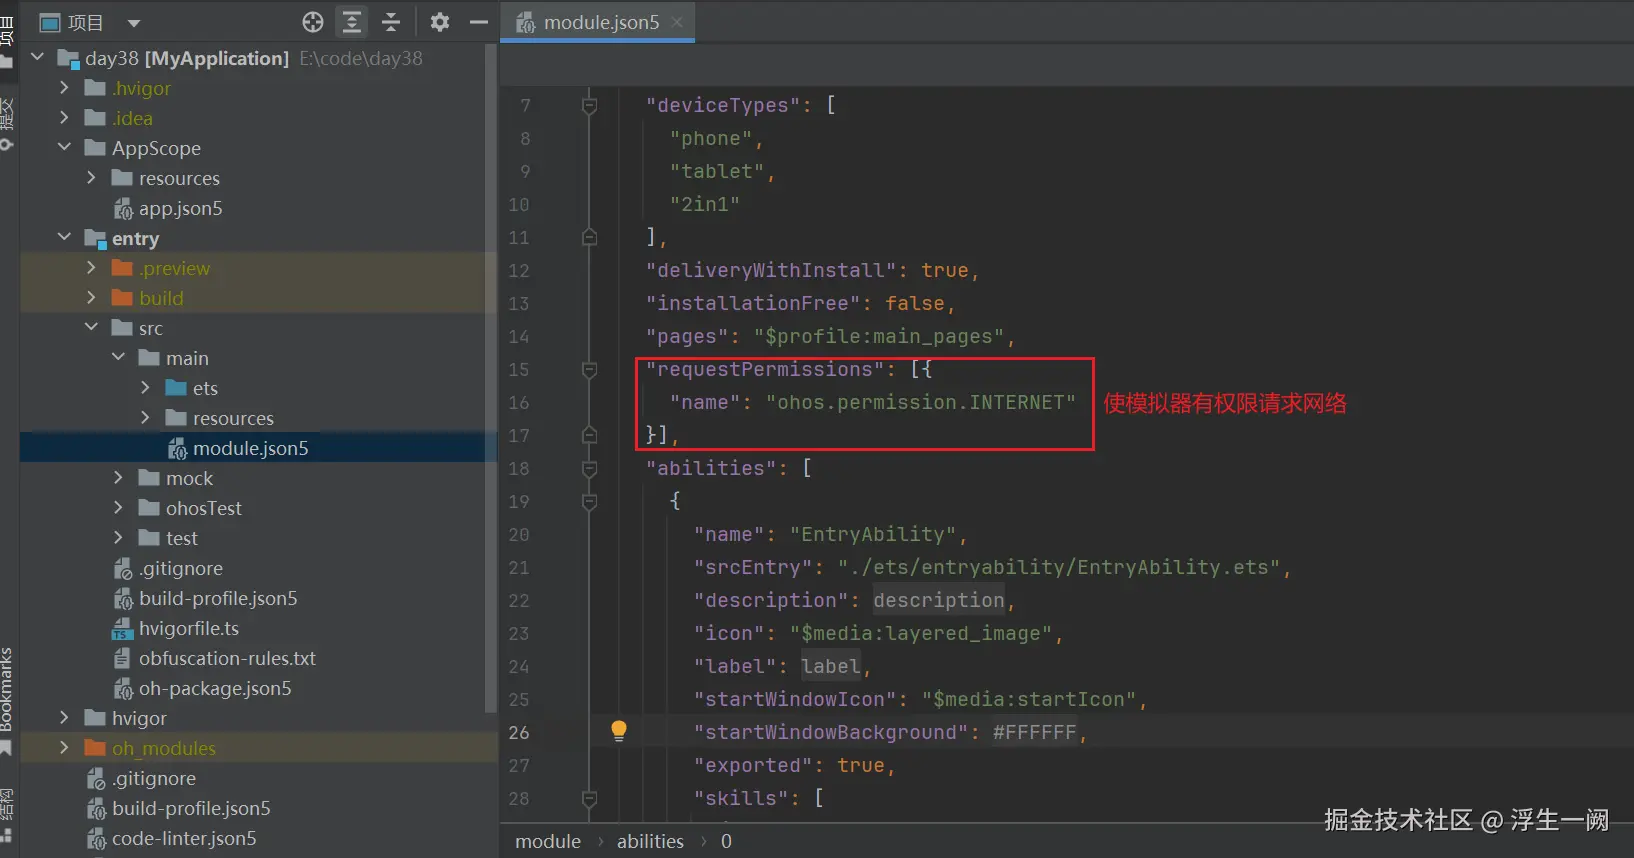Collapse the src folder

pos(92,328)
